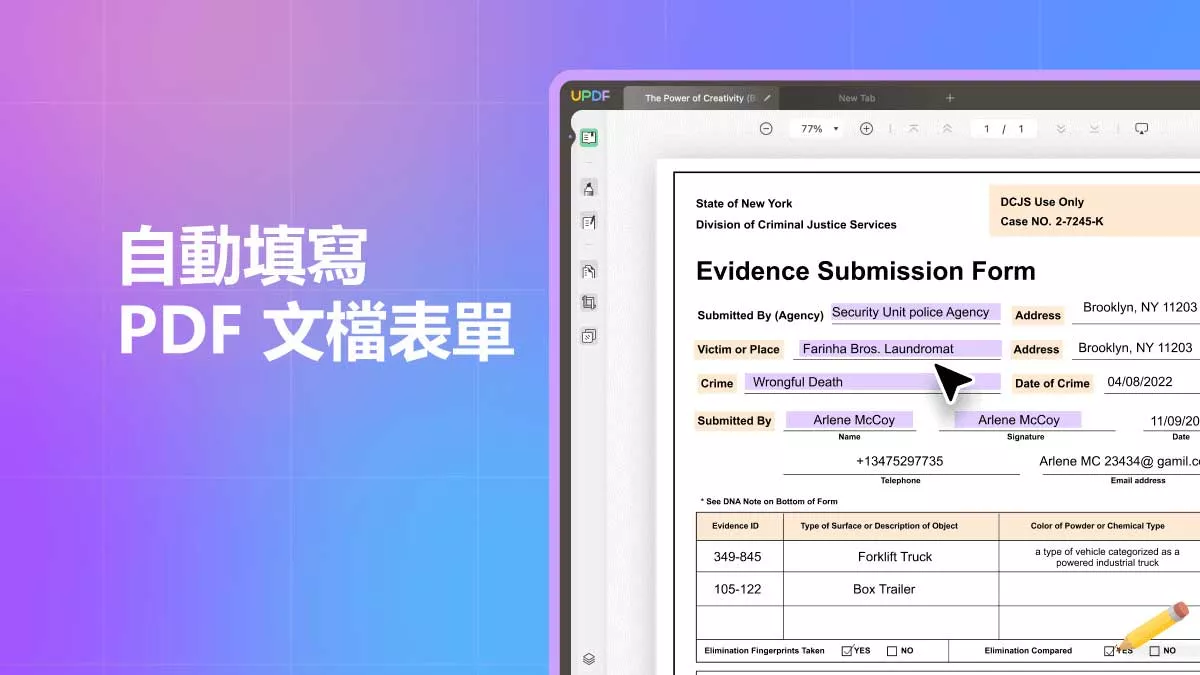Open the page thumbnails panel icon
The width and height of the screenshot is (1200, 675).
pos(589,270)
